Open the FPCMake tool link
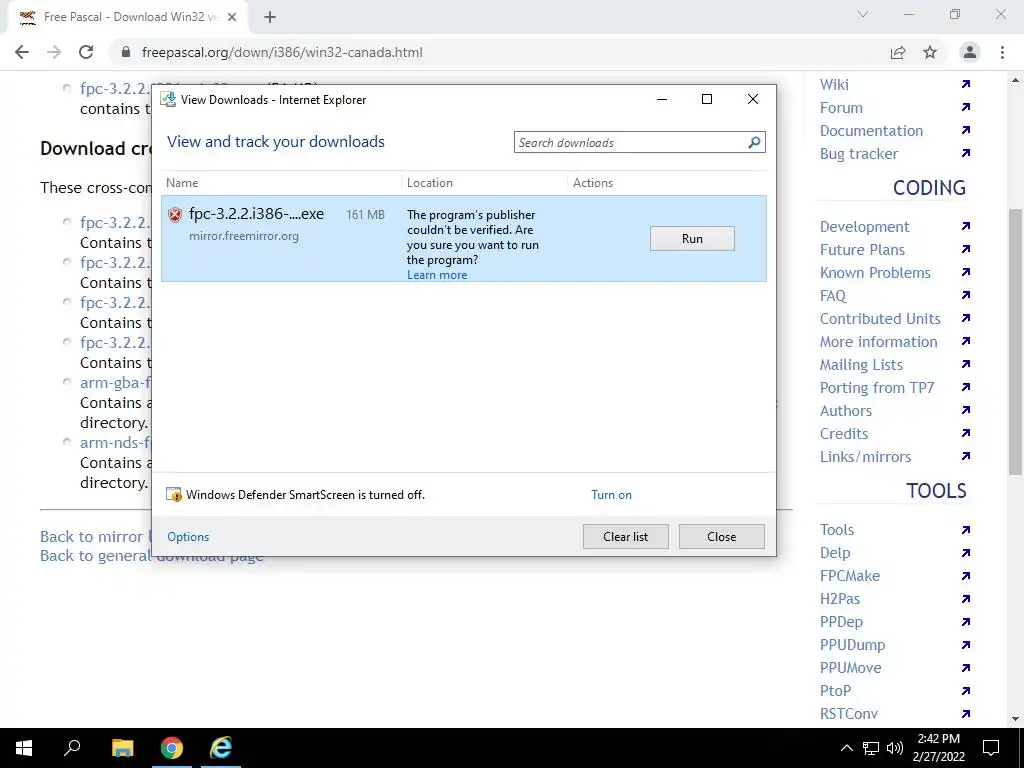1024x768 pixels. 850,576
